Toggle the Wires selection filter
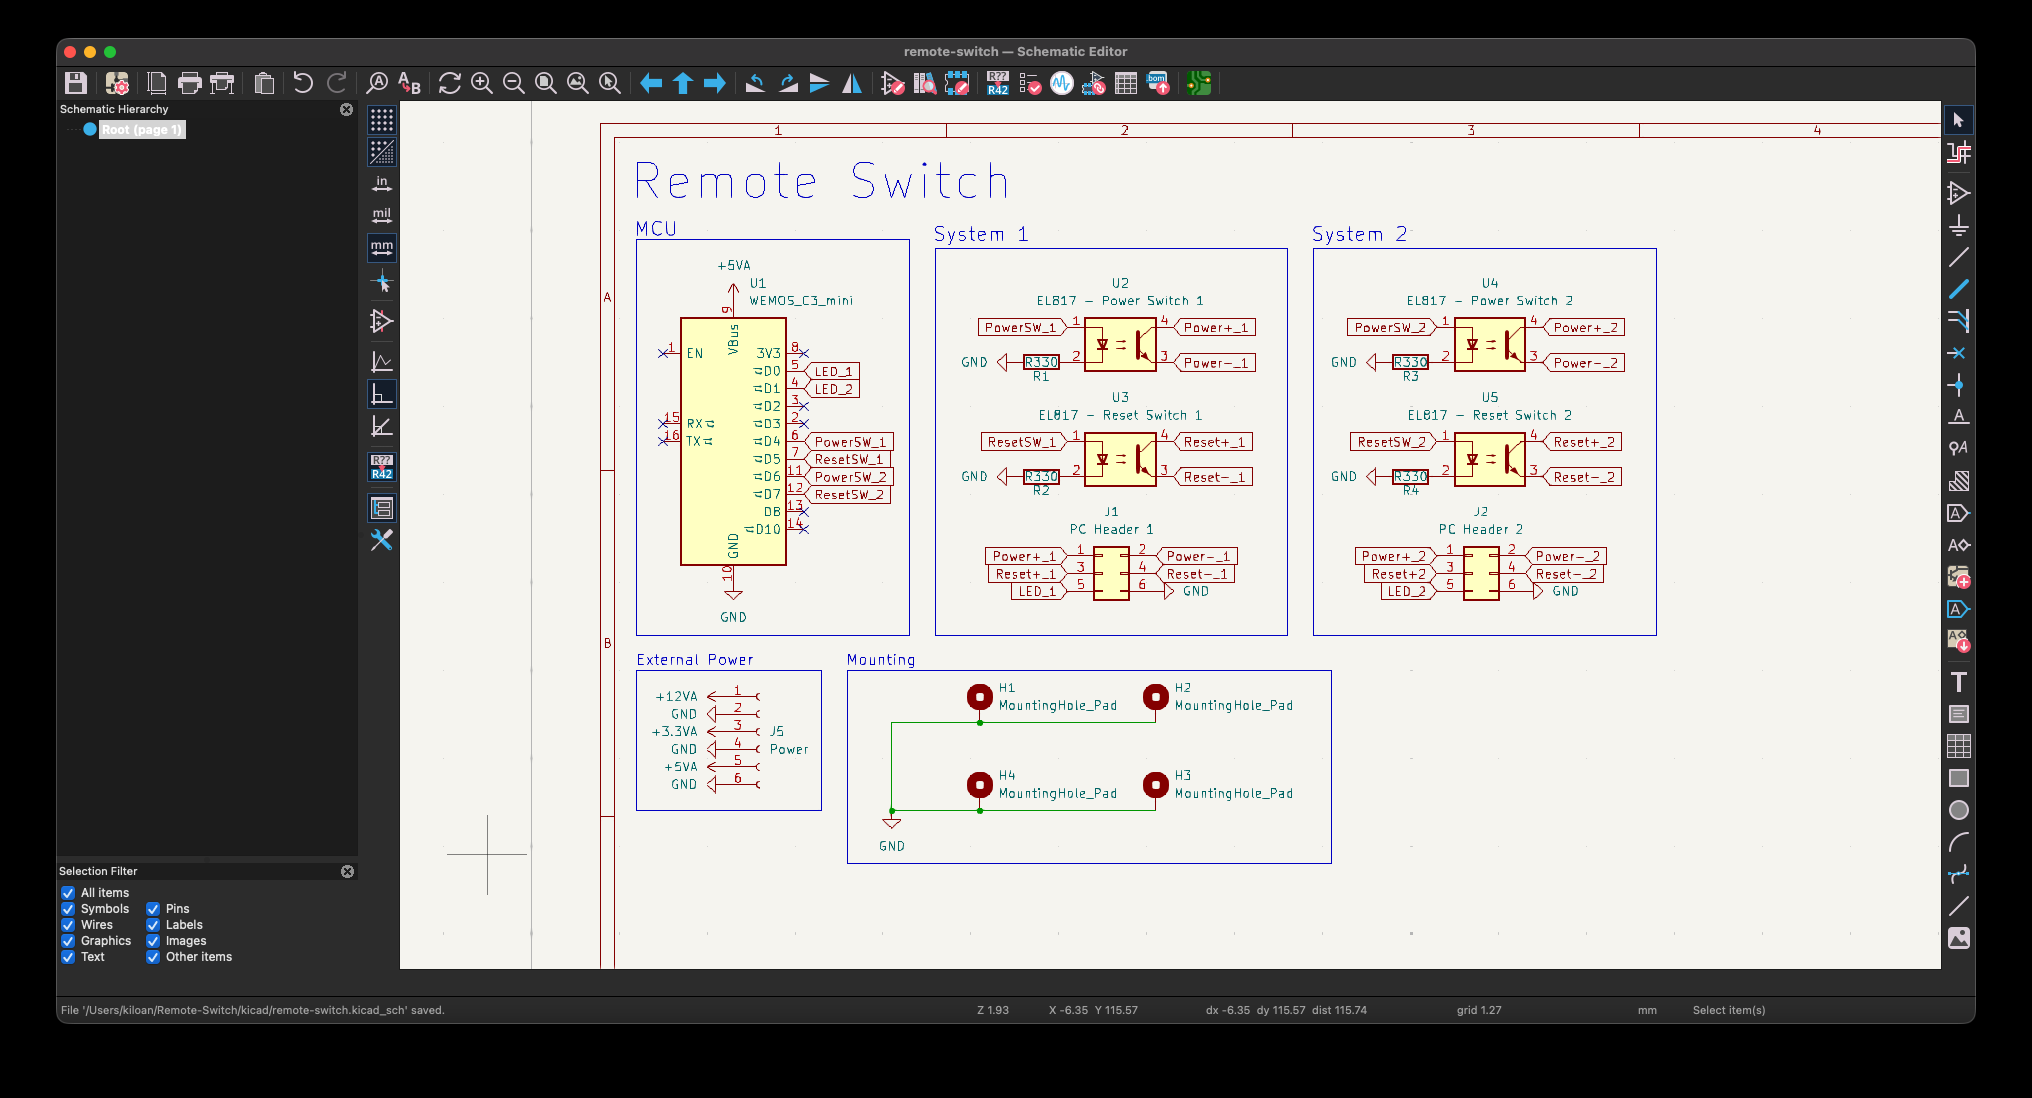Image resolution: width=2032 pixels, height=1098 pixels. (x=68, y=925)
